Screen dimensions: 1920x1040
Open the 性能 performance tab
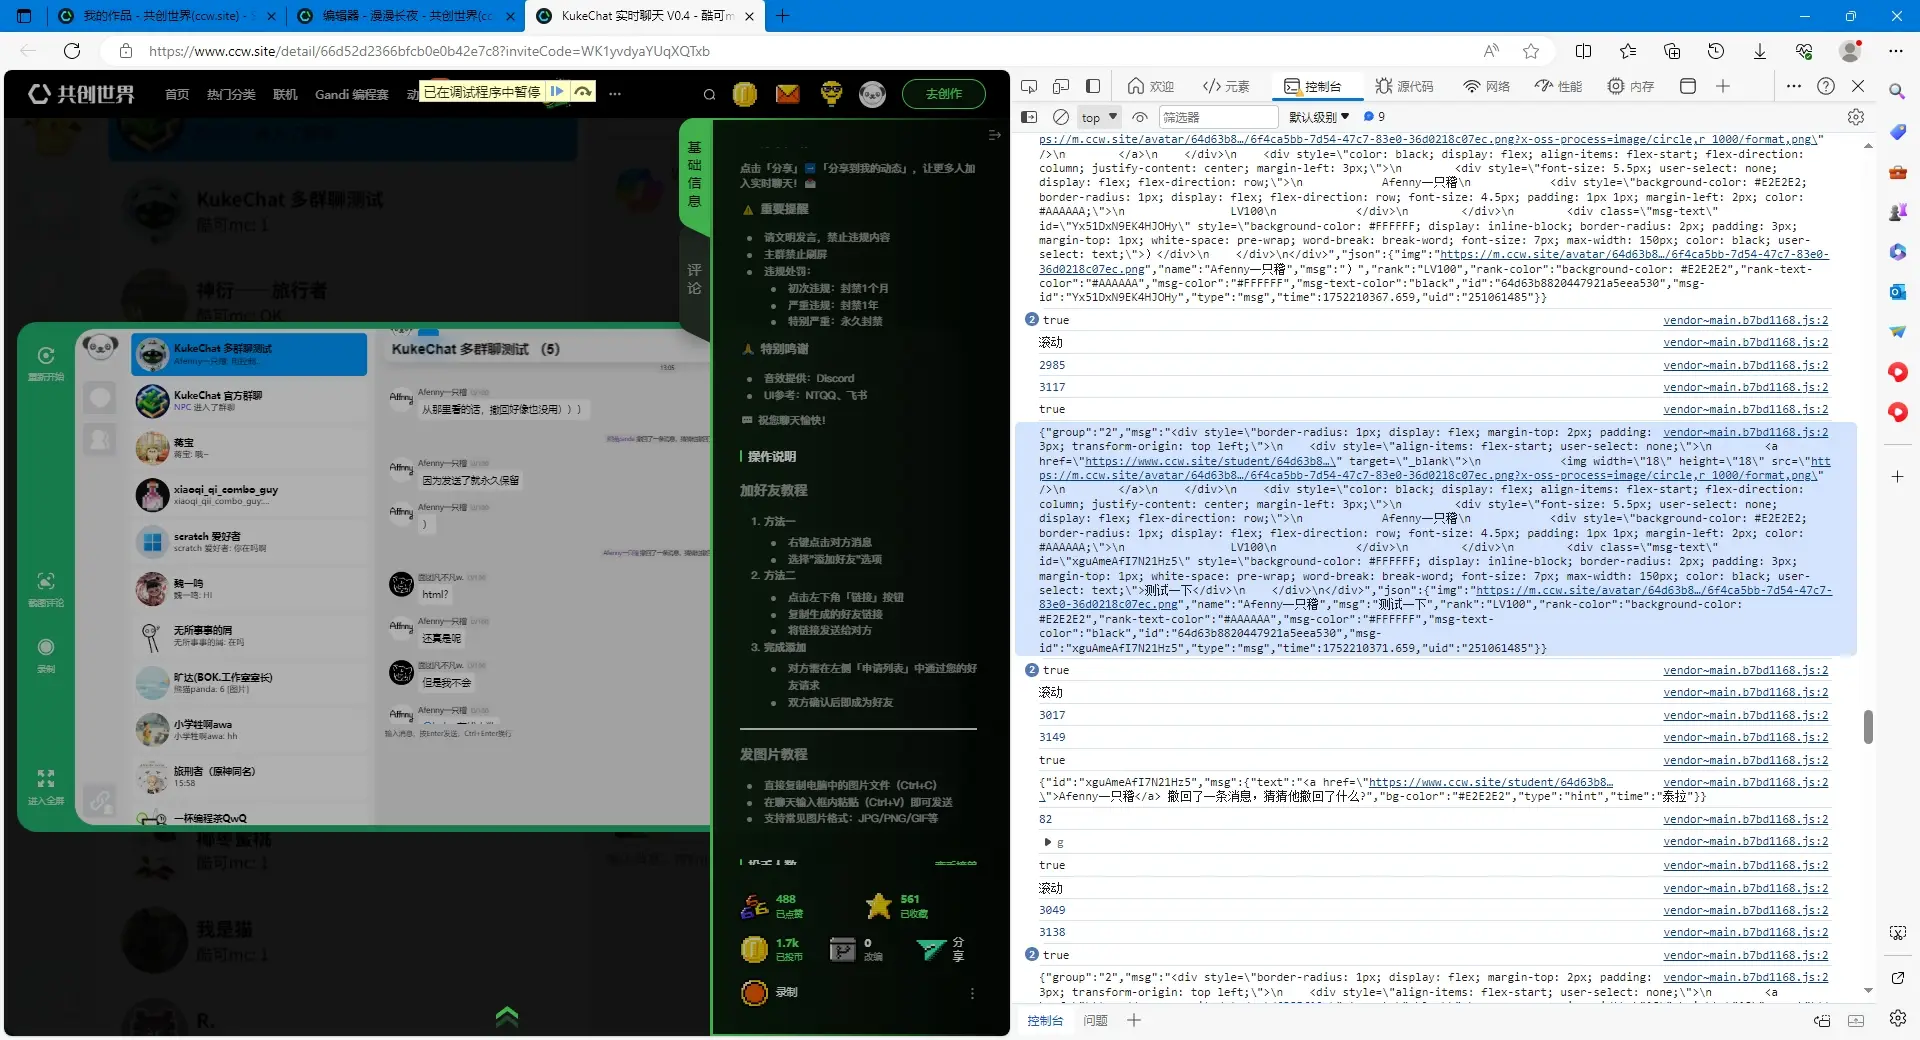[1558, 86]
